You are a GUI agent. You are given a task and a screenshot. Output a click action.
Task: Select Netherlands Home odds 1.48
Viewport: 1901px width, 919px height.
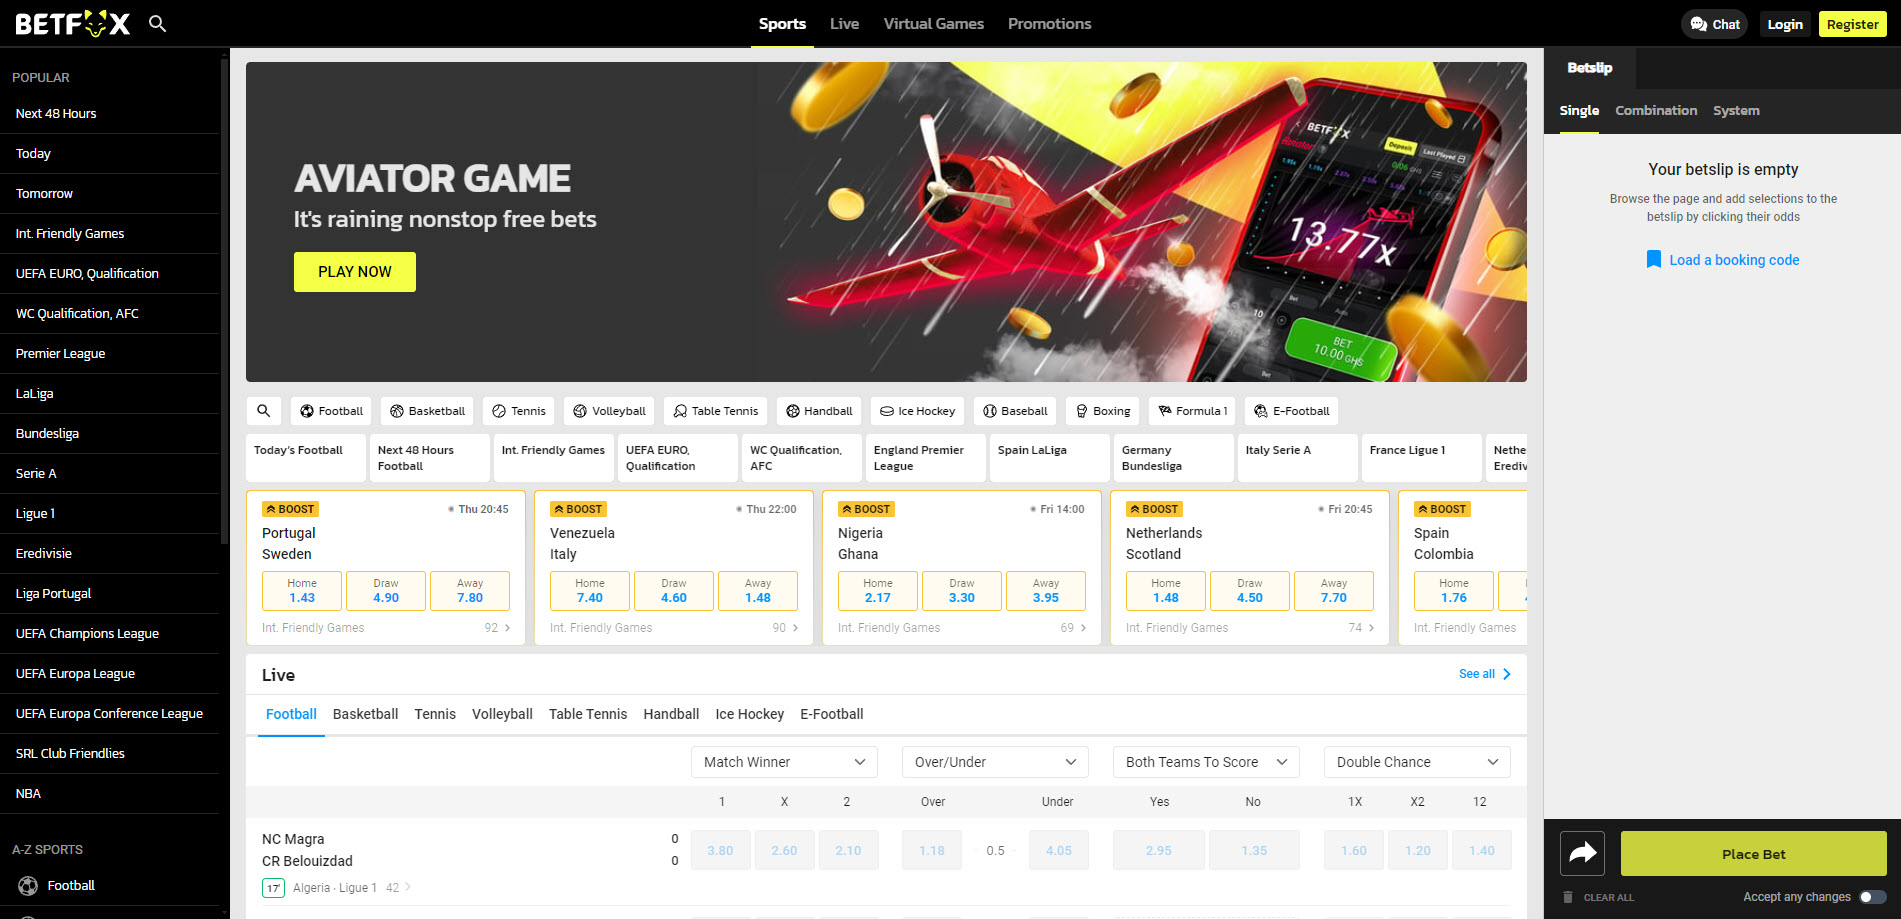click(1166, 591)
